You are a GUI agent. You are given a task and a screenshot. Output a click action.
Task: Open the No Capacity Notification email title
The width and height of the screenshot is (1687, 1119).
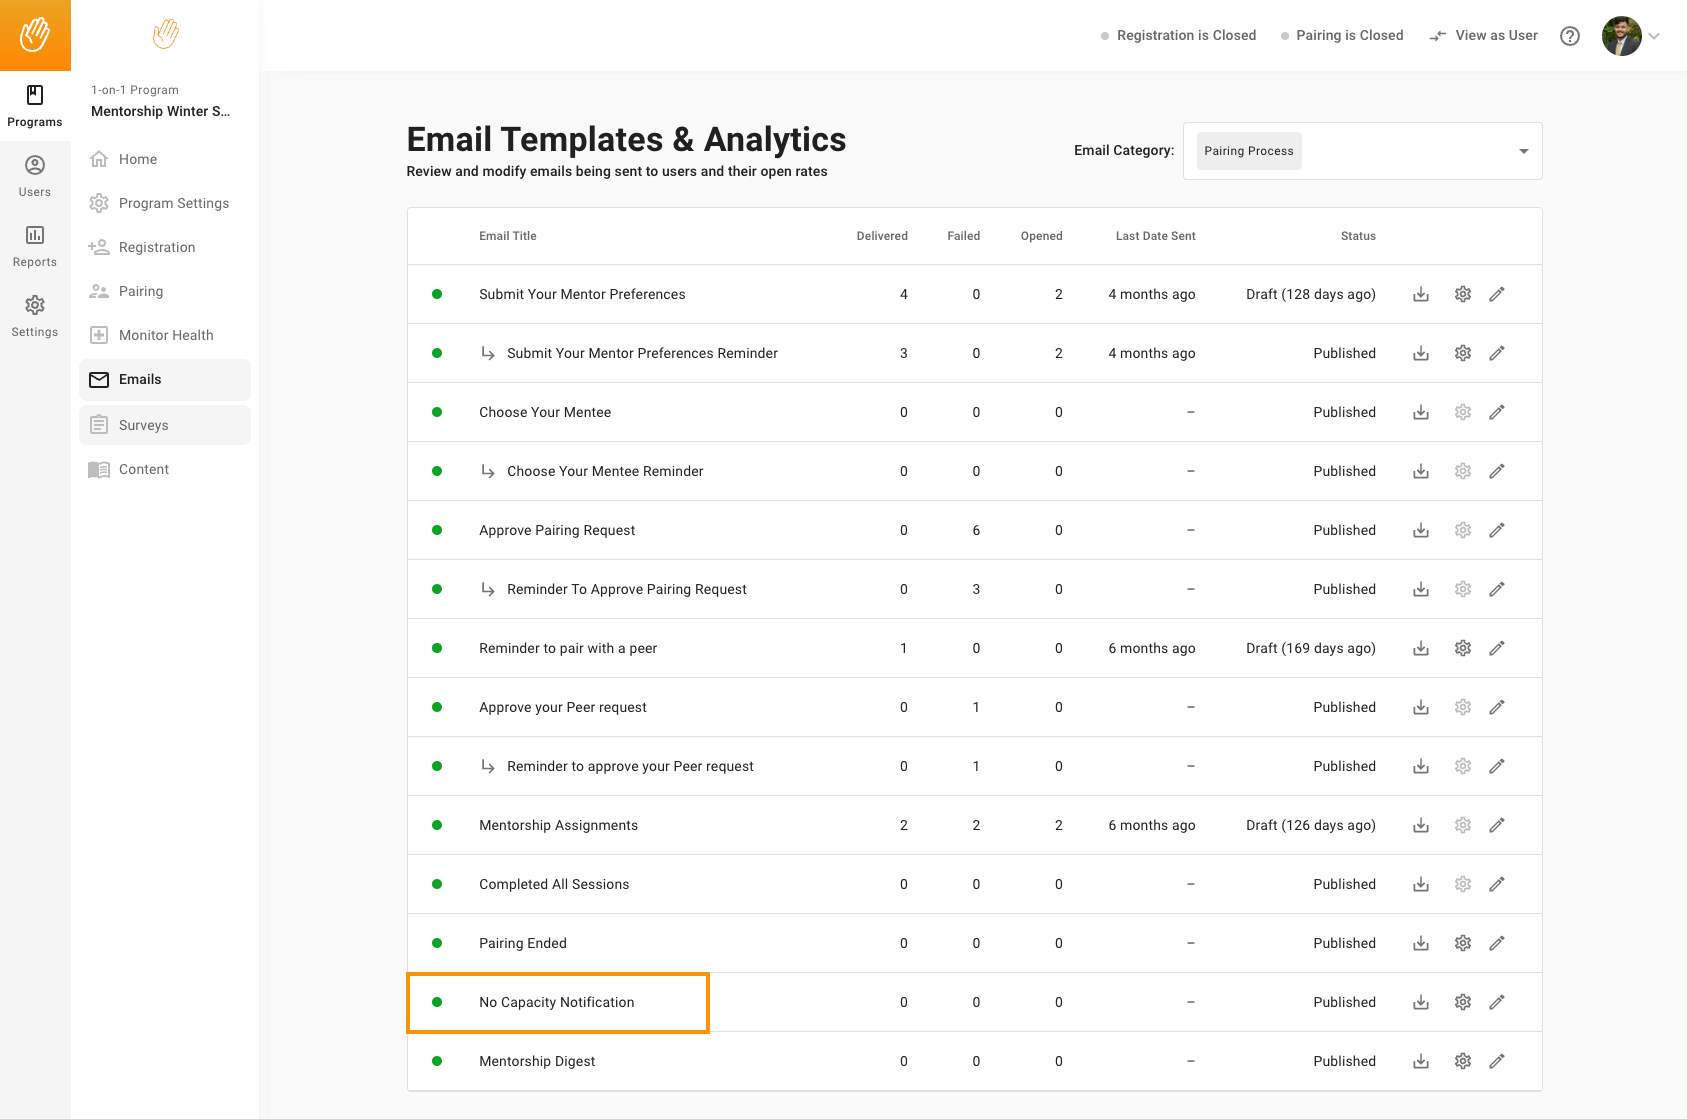pos(556,1002)
